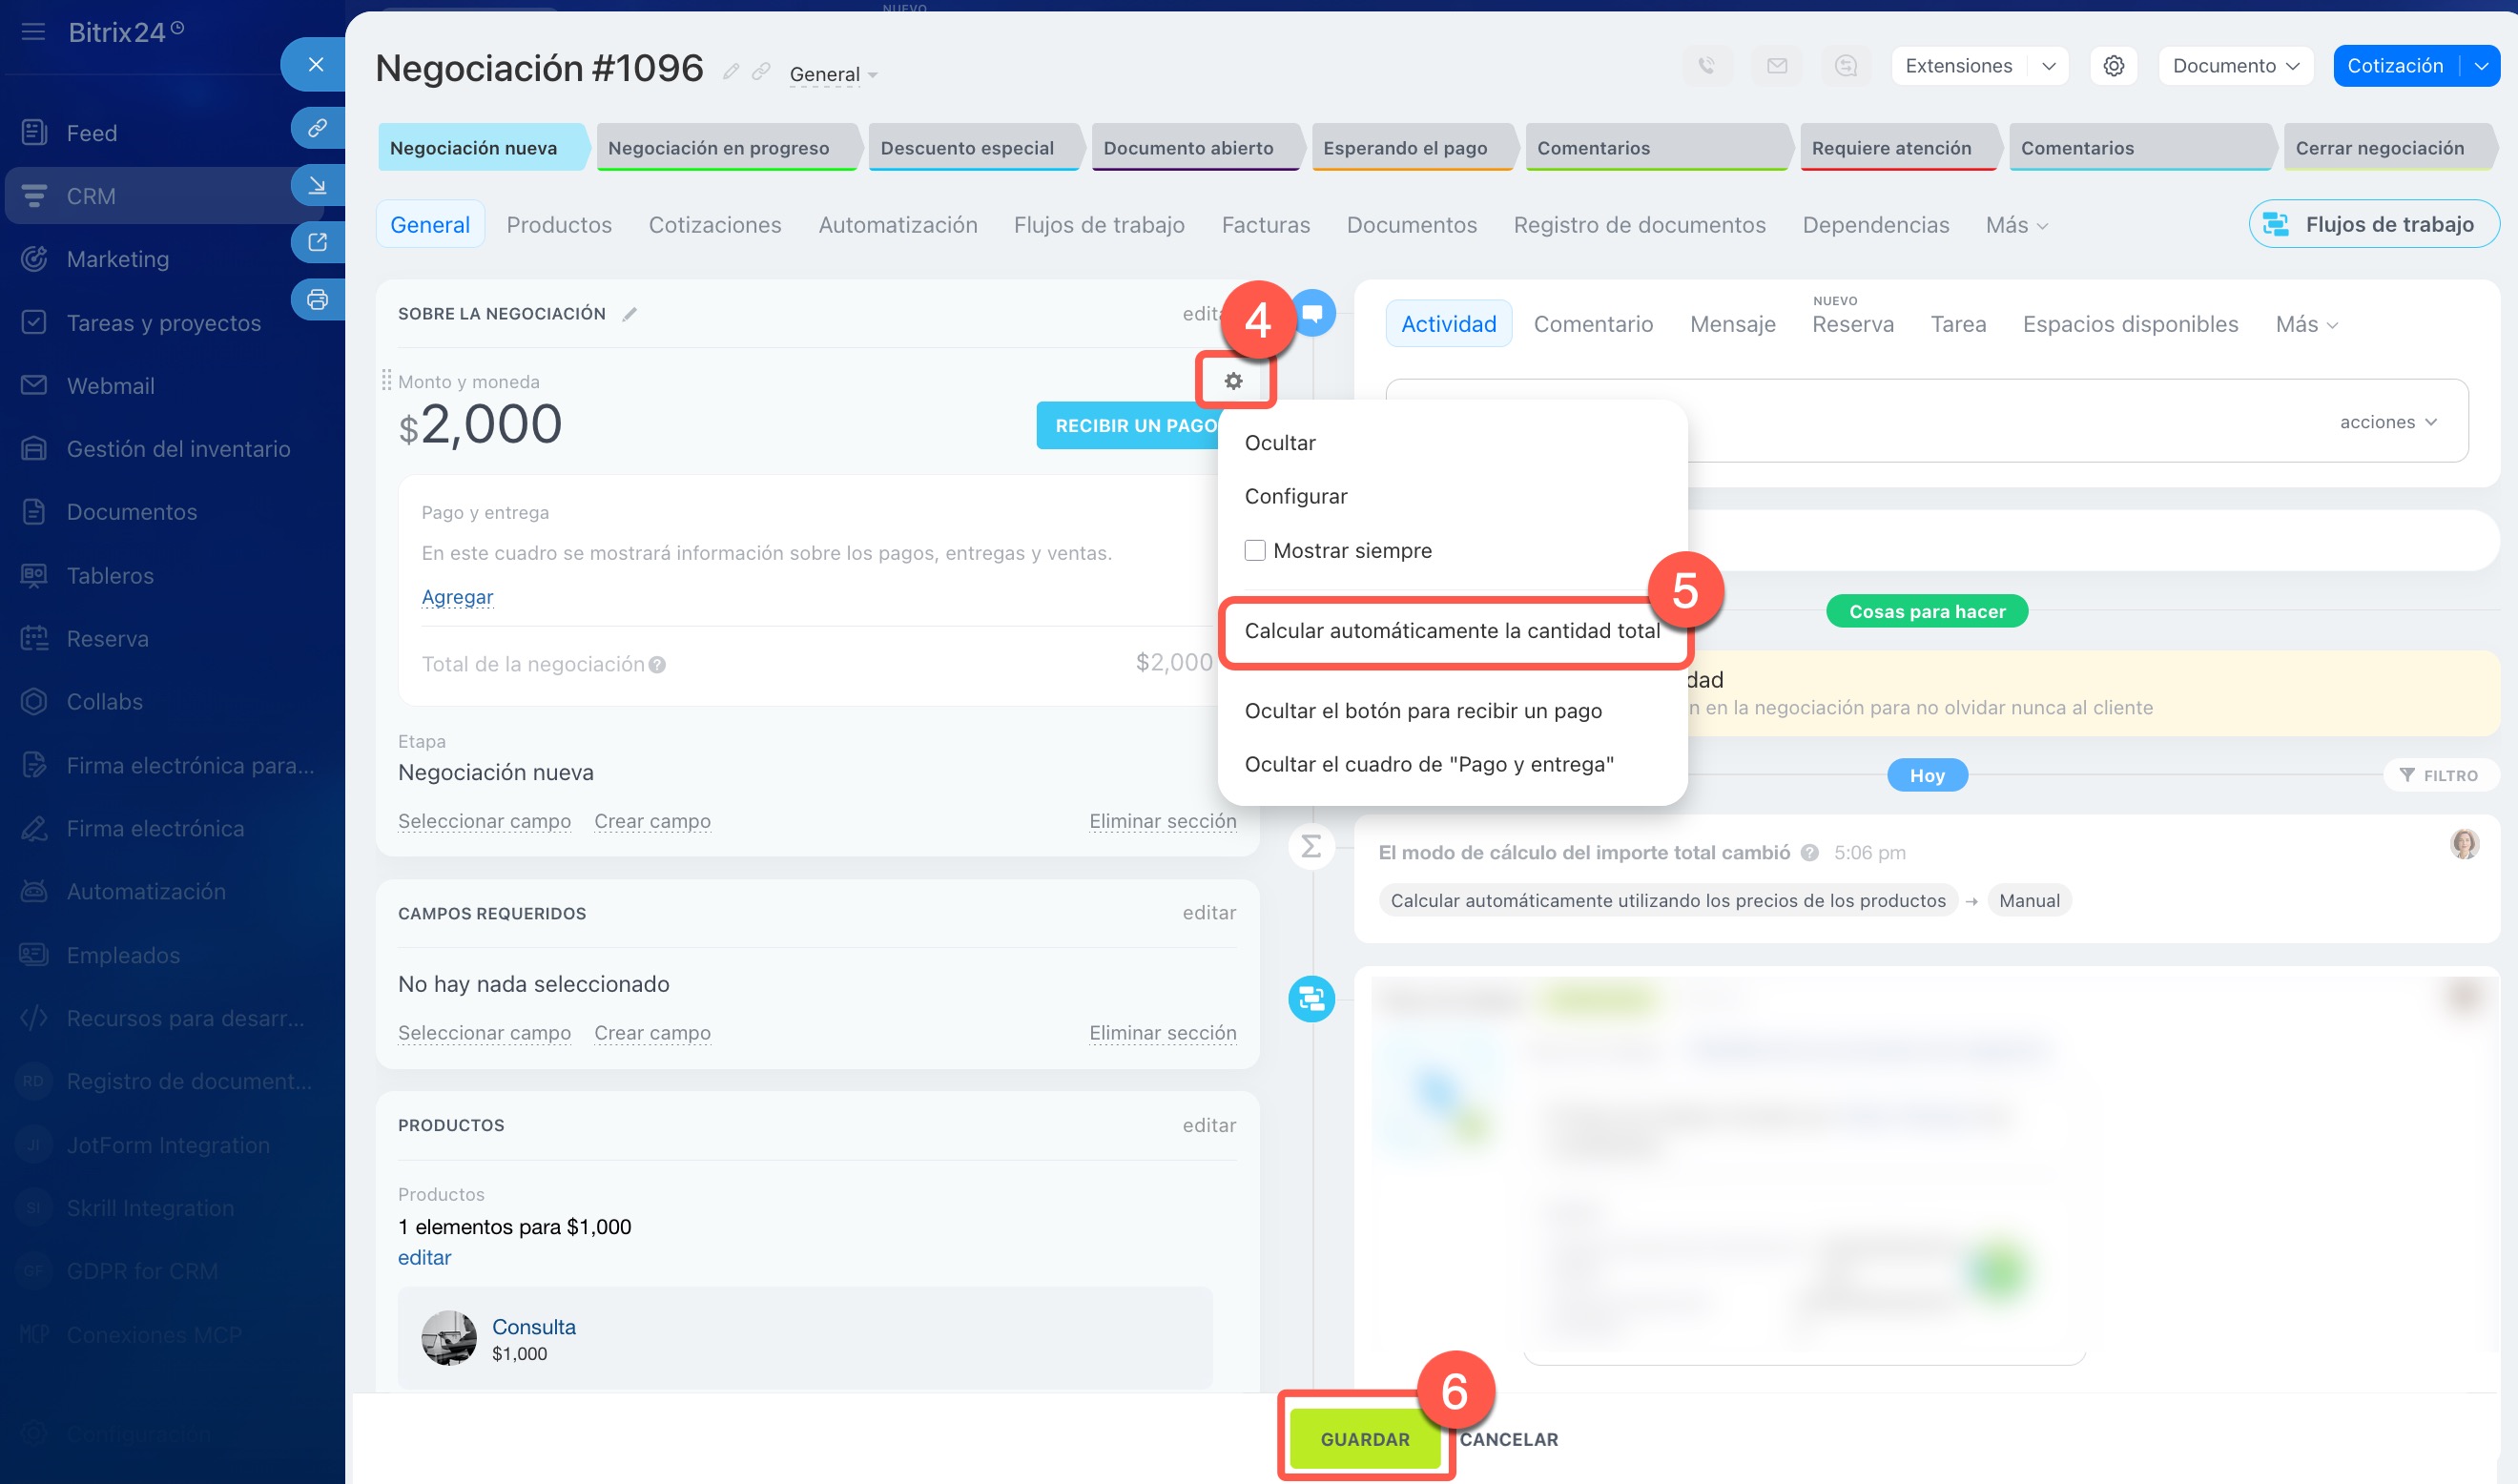Click the pencil icon next to deal title
This screenshot has width=2518, height=1484.
pos(731,71)
